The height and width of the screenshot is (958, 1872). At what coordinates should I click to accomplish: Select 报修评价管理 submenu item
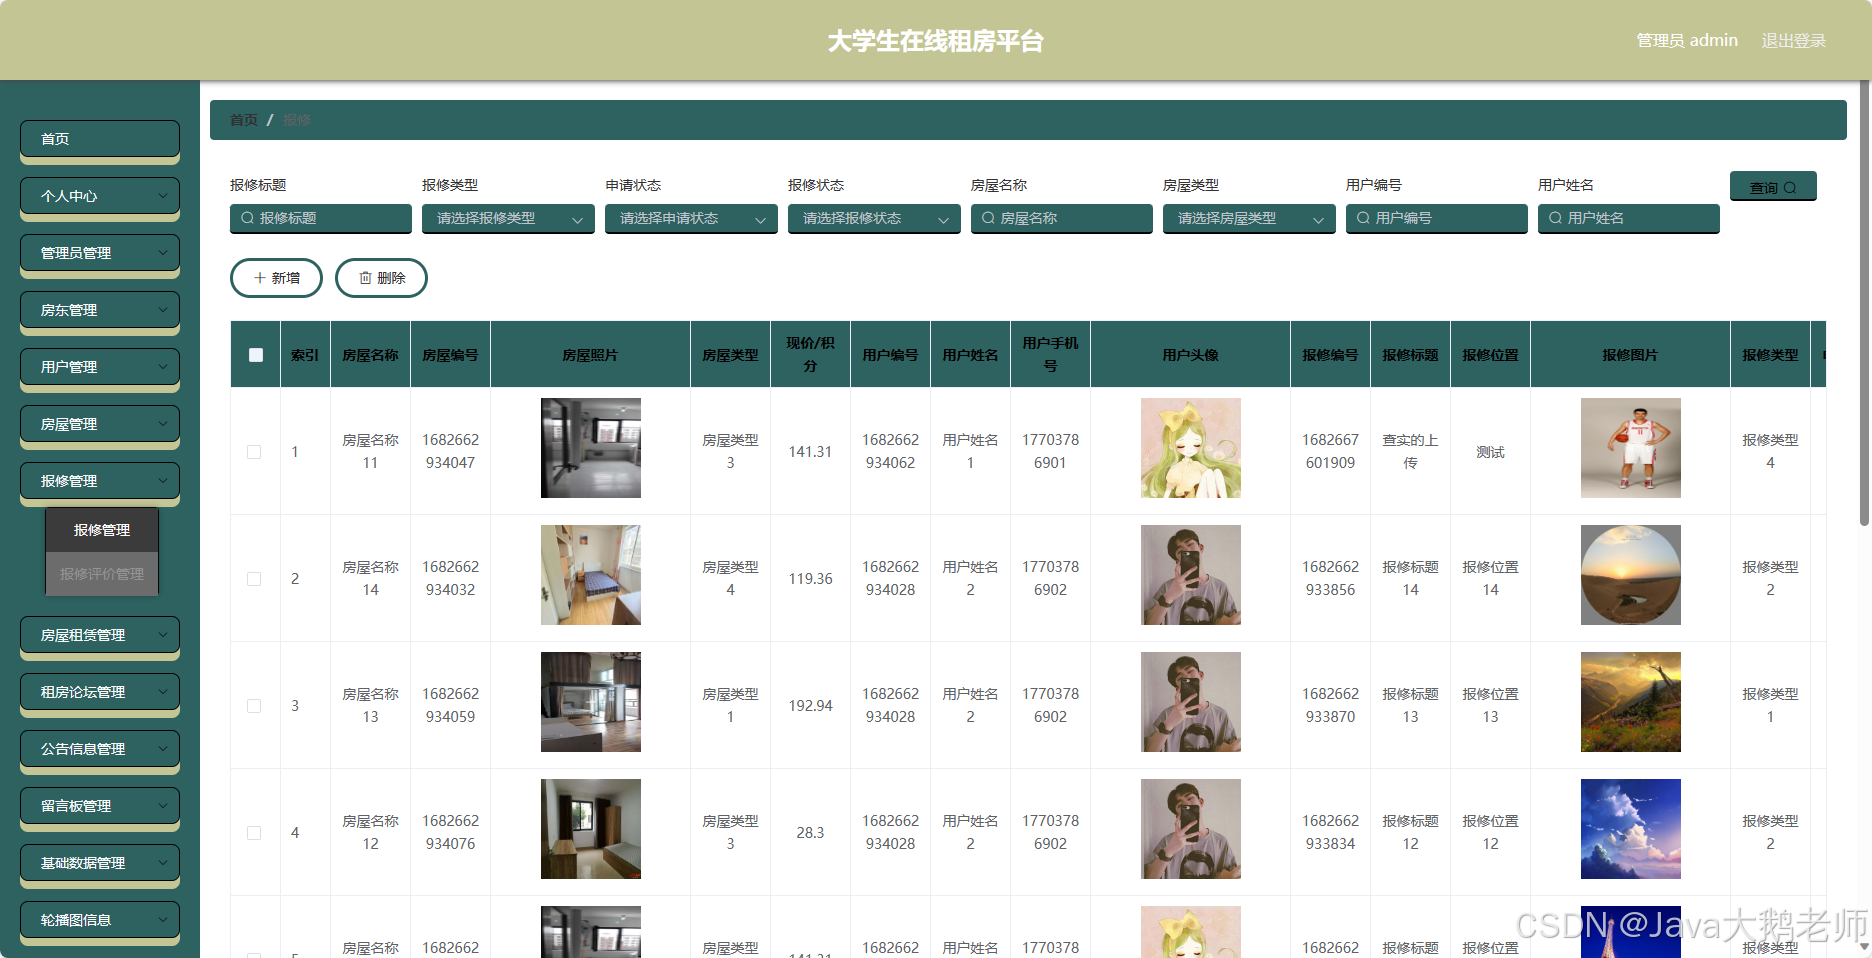click(102, 574)
